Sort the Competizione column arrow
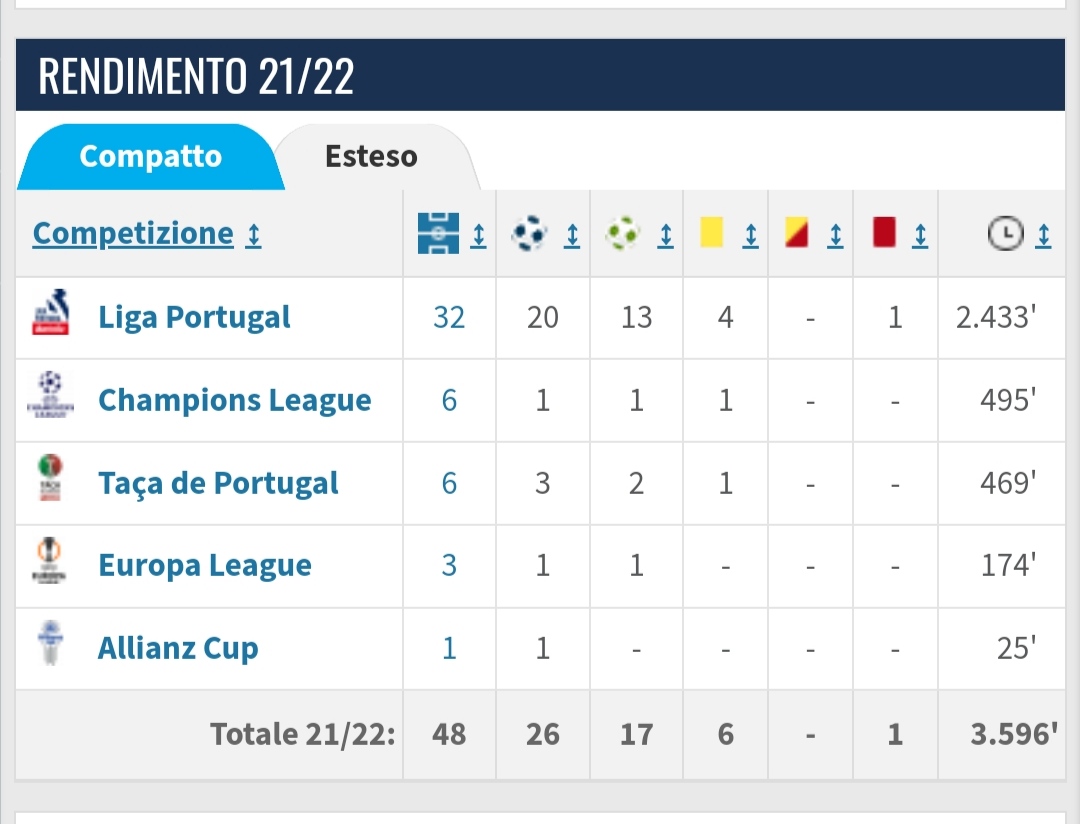Screen dimensions: 1080x824 pos(254,236)
